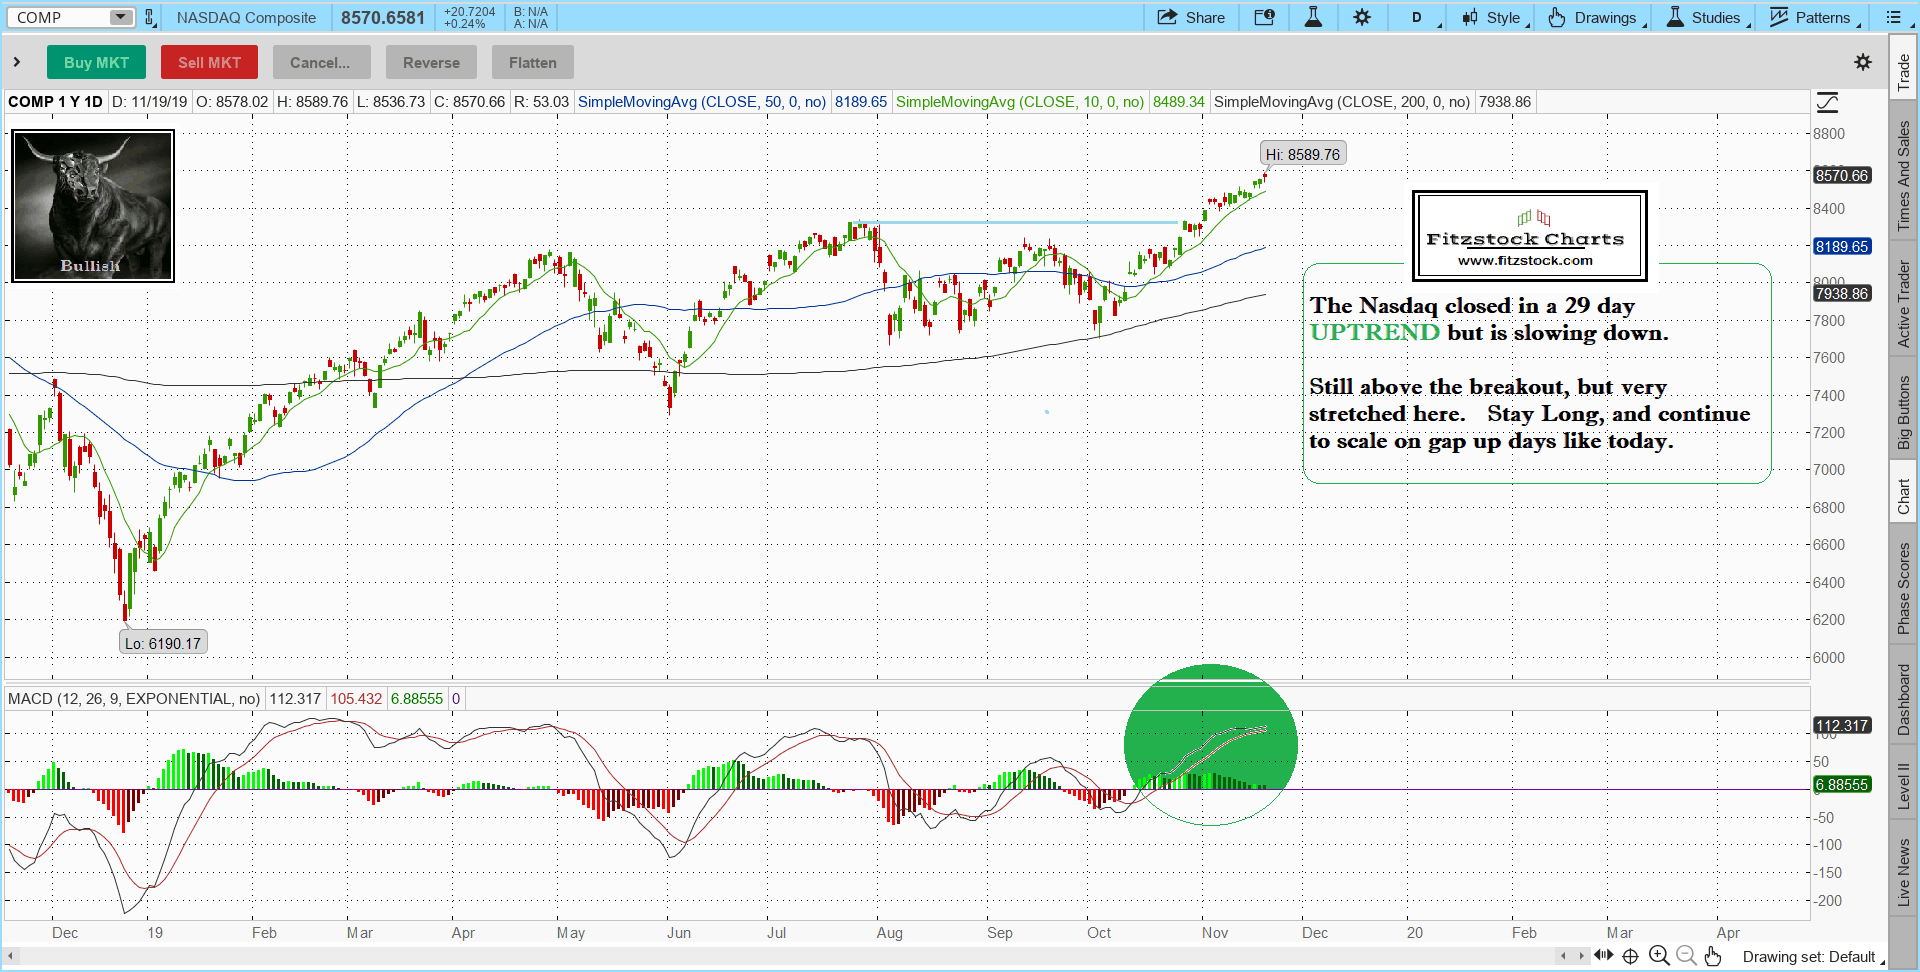
Task: Select the pan hand tool at bottom
Action: tap(1713, 956)
